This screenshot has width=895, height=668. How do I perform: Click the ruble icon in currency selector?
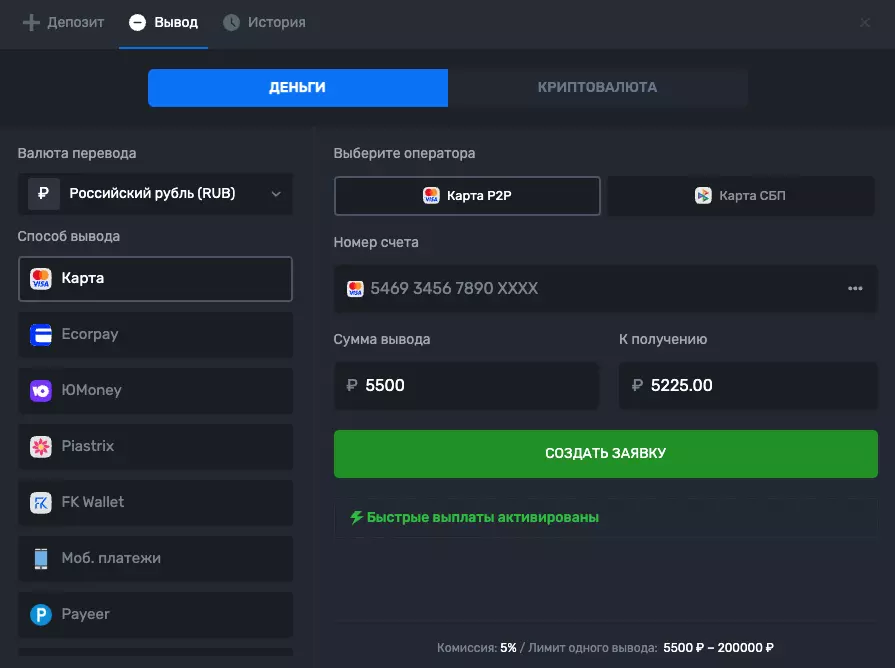click(43, 194)
